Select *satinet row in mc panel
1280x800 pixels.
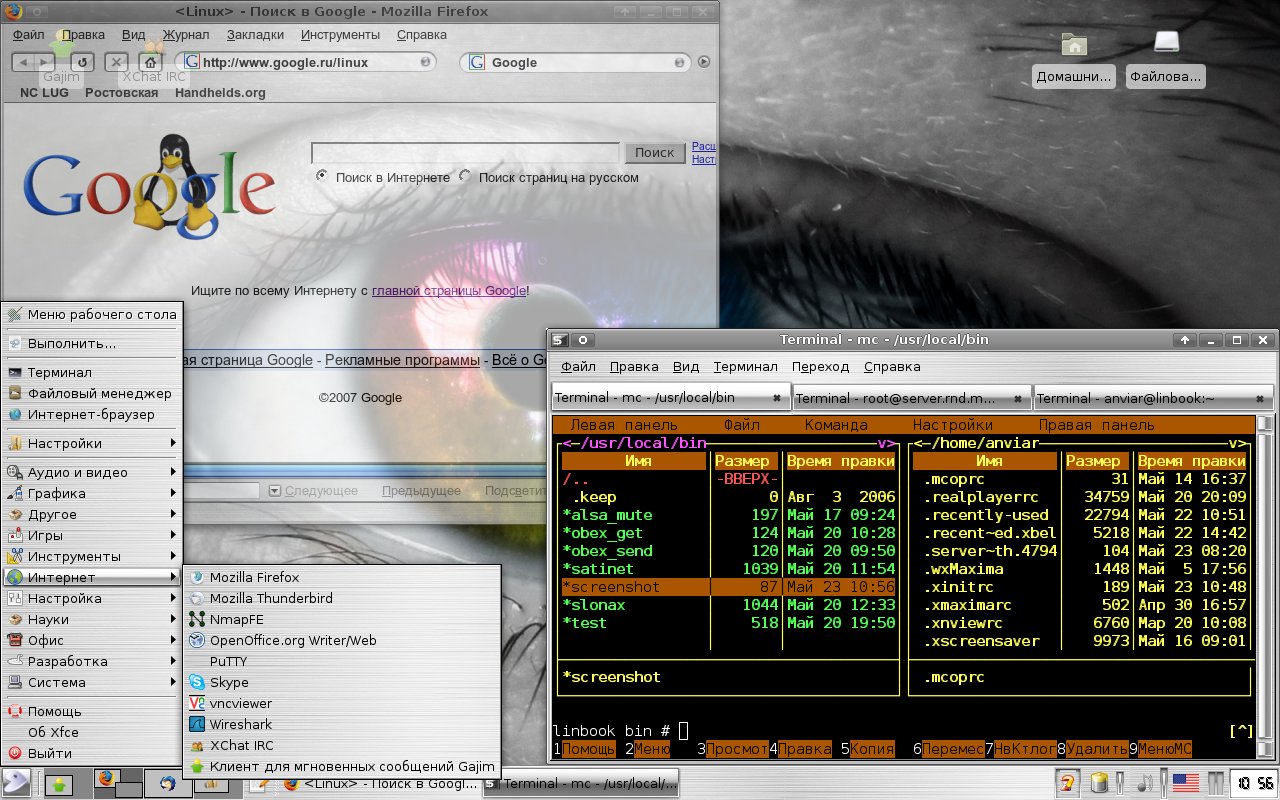click(727, 569)
